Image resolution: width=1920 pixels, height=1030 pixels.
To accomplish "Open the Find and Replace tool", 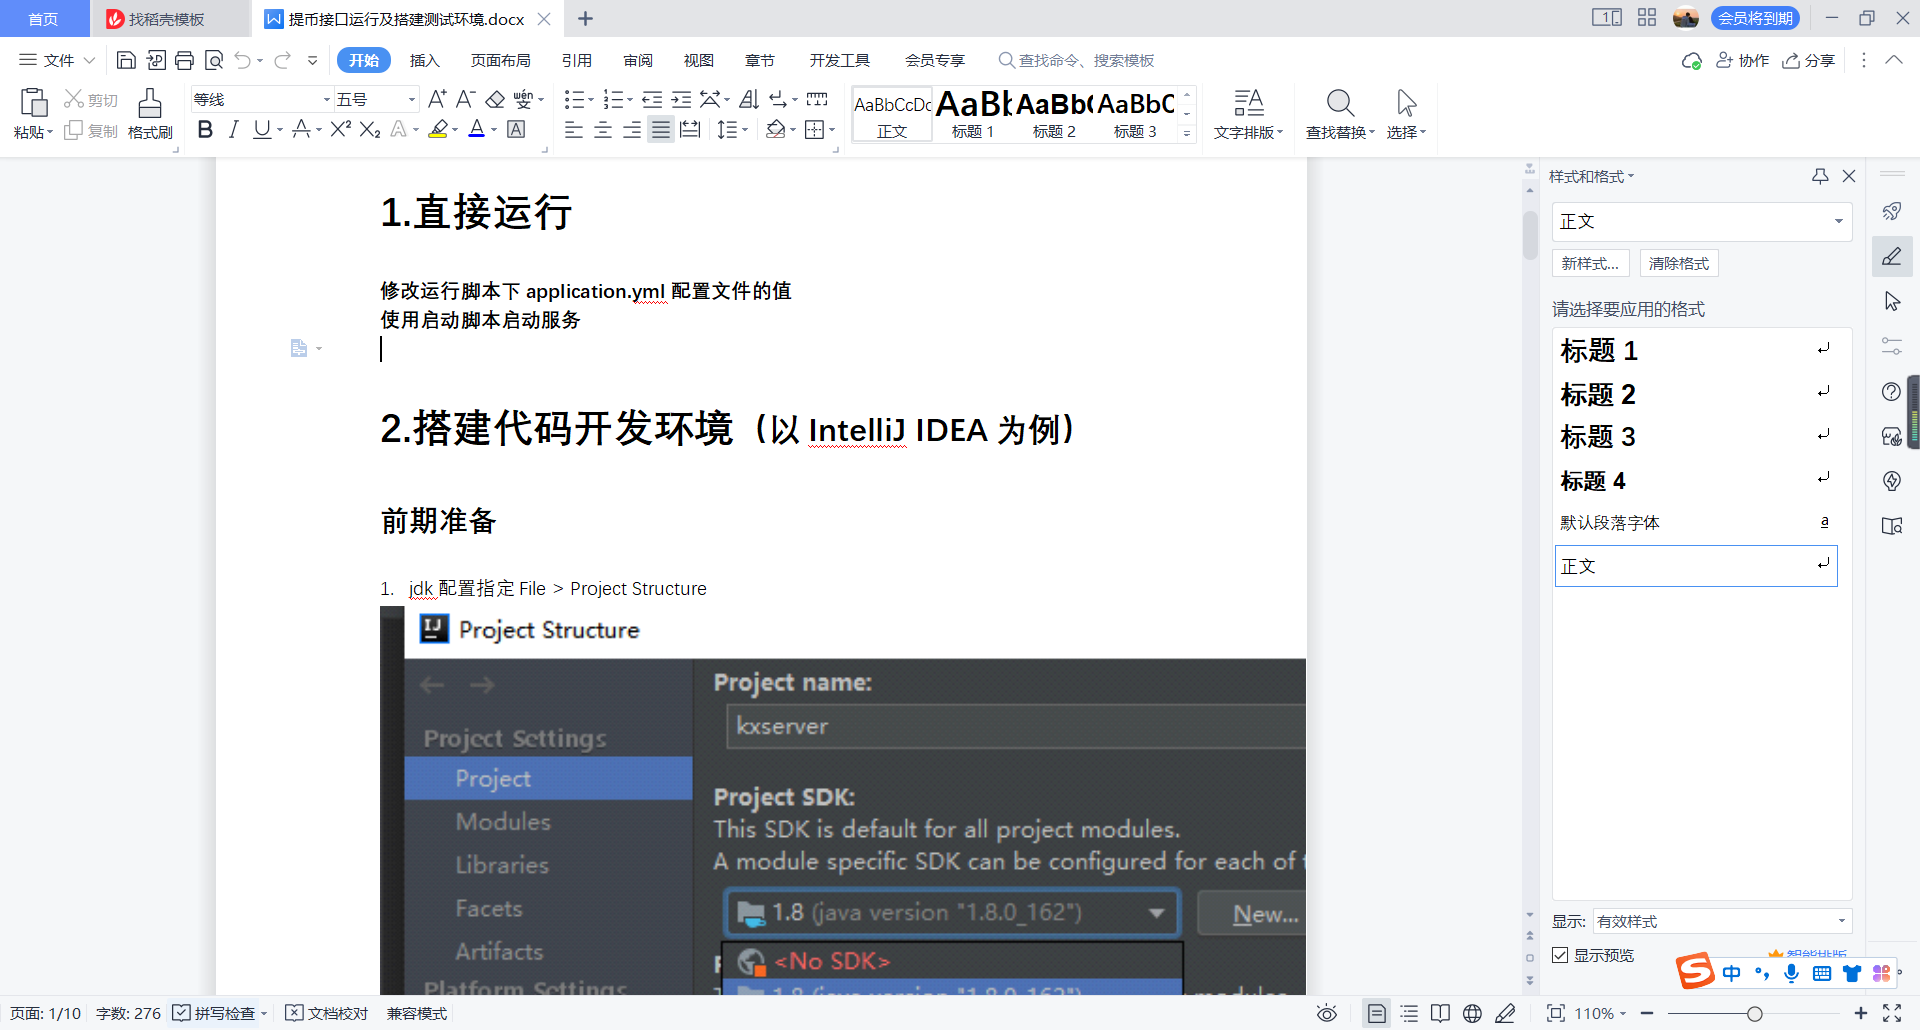I will (x=1340, y=112).
